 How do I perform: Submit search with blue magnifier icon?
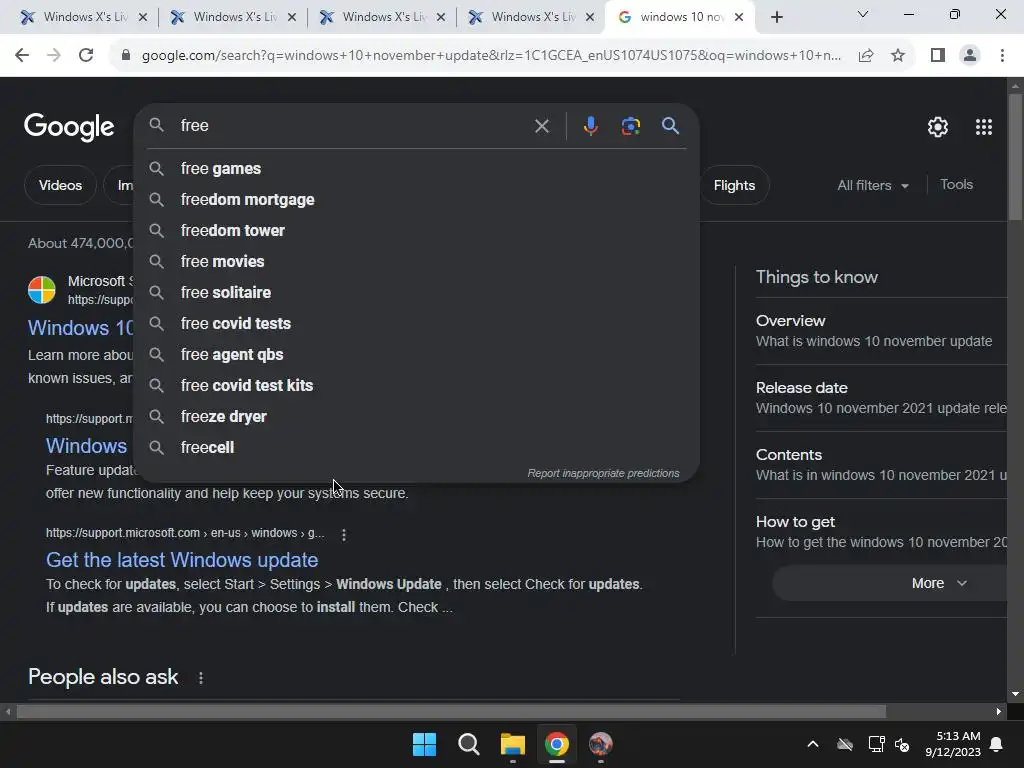[x=670, y=126]
